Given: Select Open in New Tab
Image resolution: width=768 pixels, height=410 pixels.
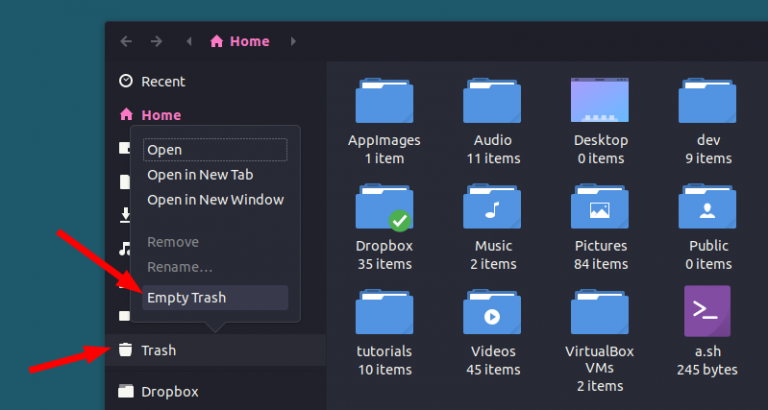Looking at the screenshot, I should pyautogui.click(x=200, y=175).
